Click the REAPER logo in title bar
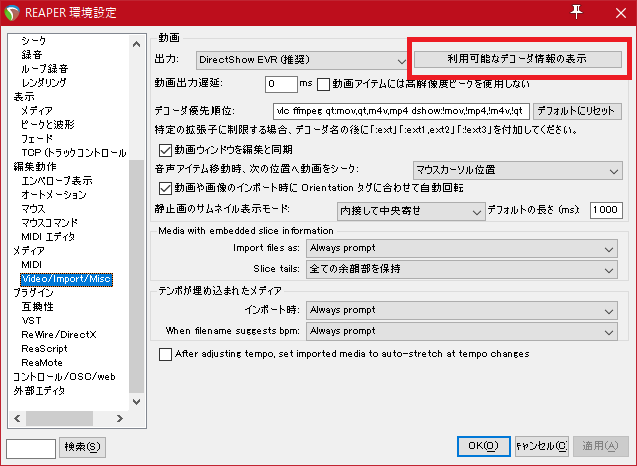The width and height of the screenshot is (637, 466). pos(12,13)
